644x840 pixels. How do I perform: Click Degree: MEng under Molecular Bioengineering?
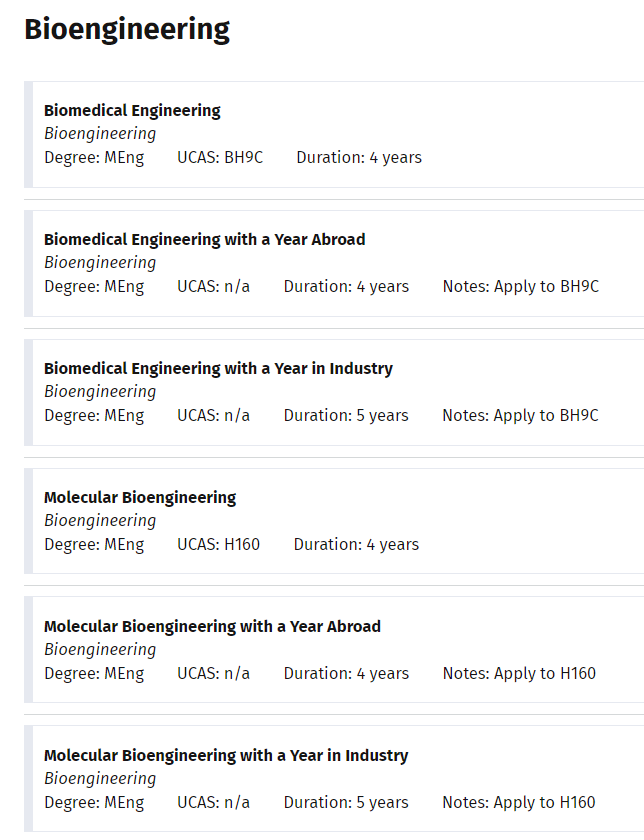[94, 545]
